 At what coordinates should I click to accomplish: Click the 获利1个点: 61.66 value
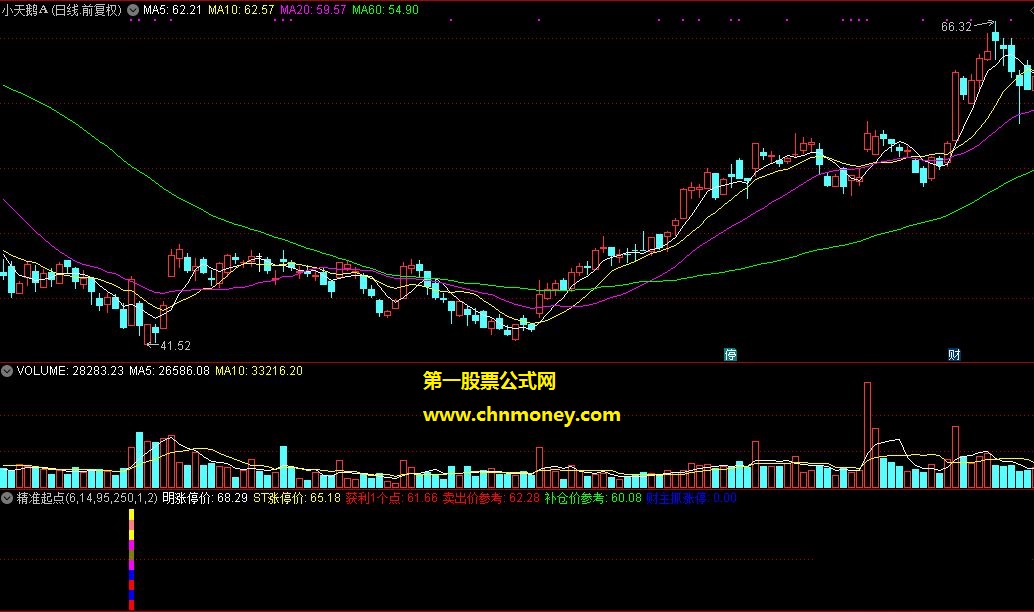tap(392, 498)
